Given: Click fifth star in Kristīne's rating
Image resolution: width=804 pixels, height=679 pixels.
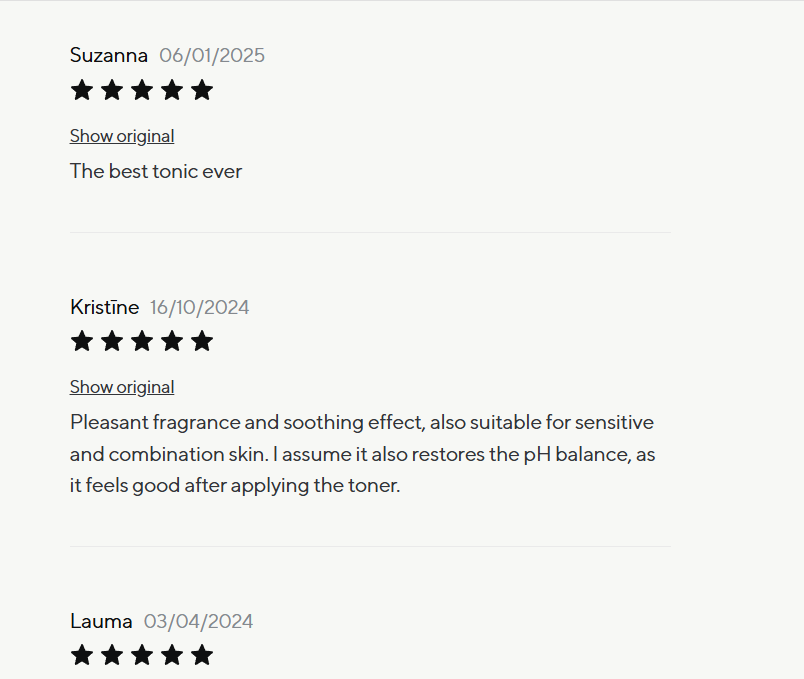Looking at the screenshot, I should point(202,342).
